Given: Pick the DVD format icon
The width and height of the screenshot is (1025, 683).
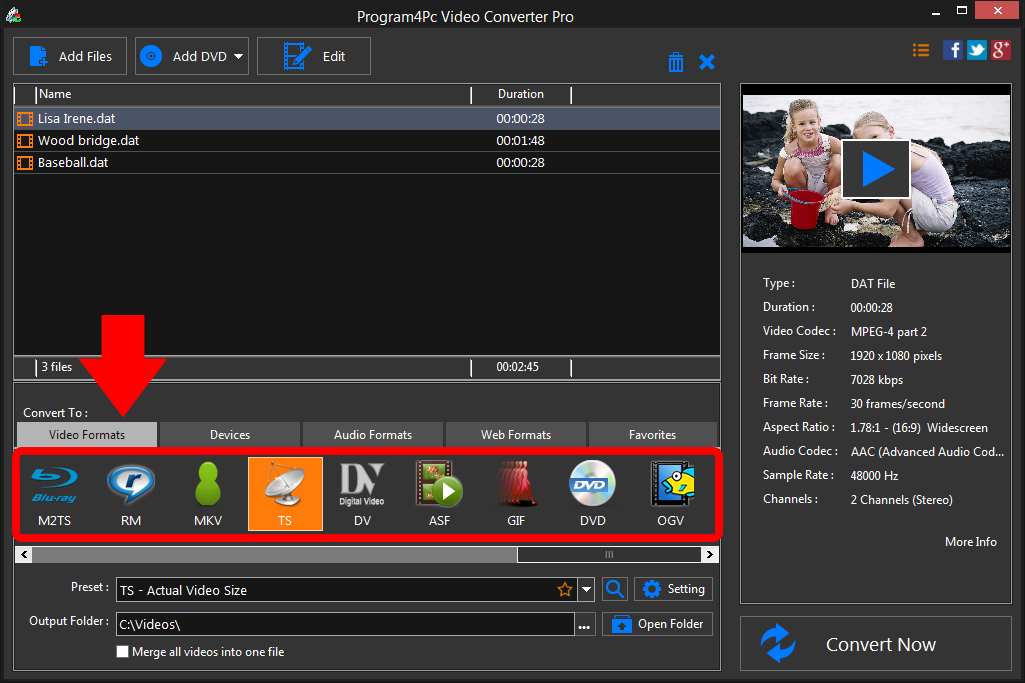Looking at the screenshot, I should 593,494.
